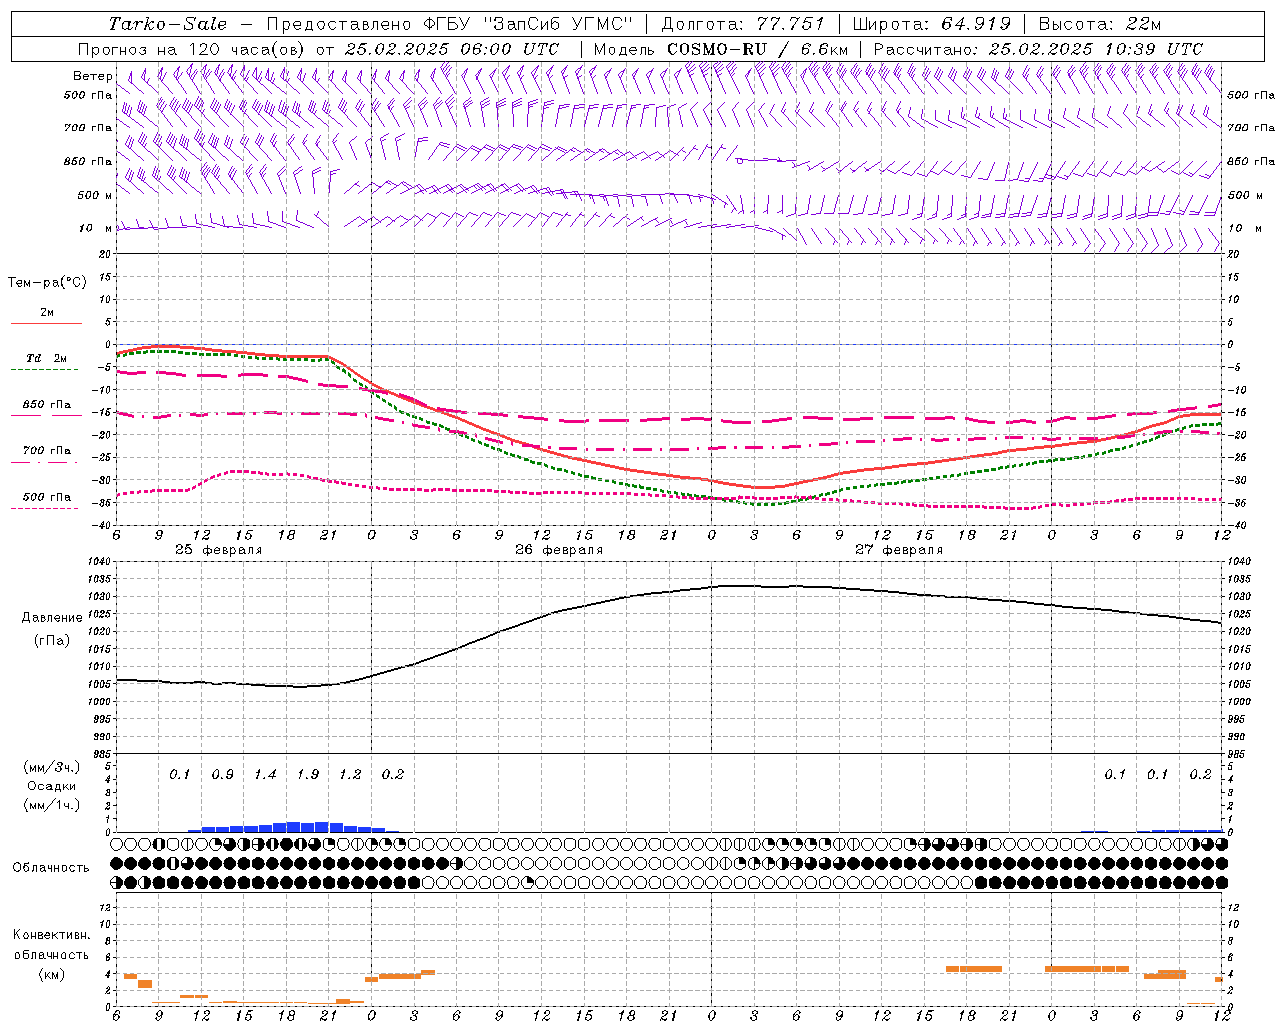
Task: Click the 1.9 precipitation amount
Action: [x=308, y=775]
